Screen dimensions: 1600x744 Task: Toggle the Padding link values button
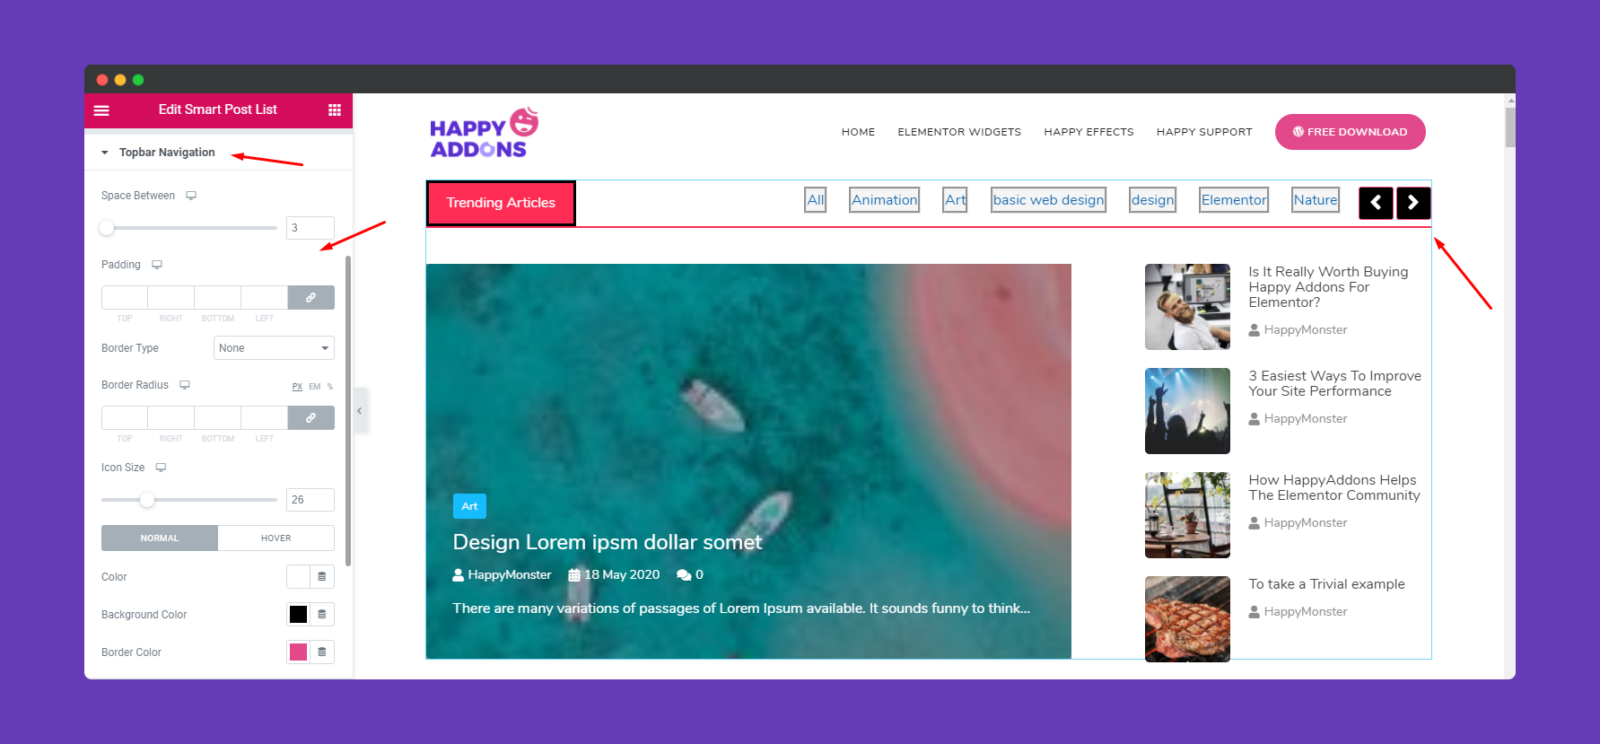pos(311,297)
